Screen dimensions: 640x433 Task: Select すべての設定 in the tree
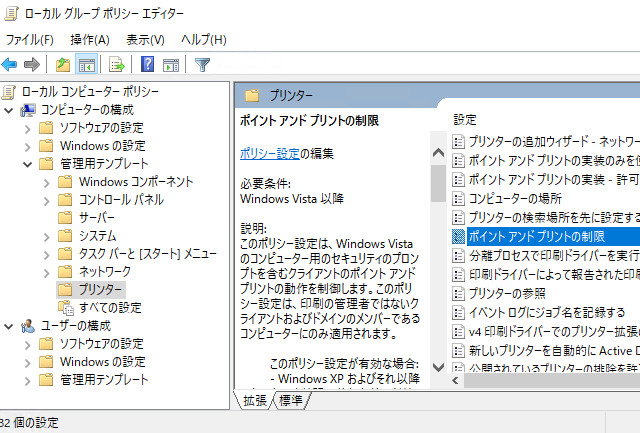tap(110, 308)
